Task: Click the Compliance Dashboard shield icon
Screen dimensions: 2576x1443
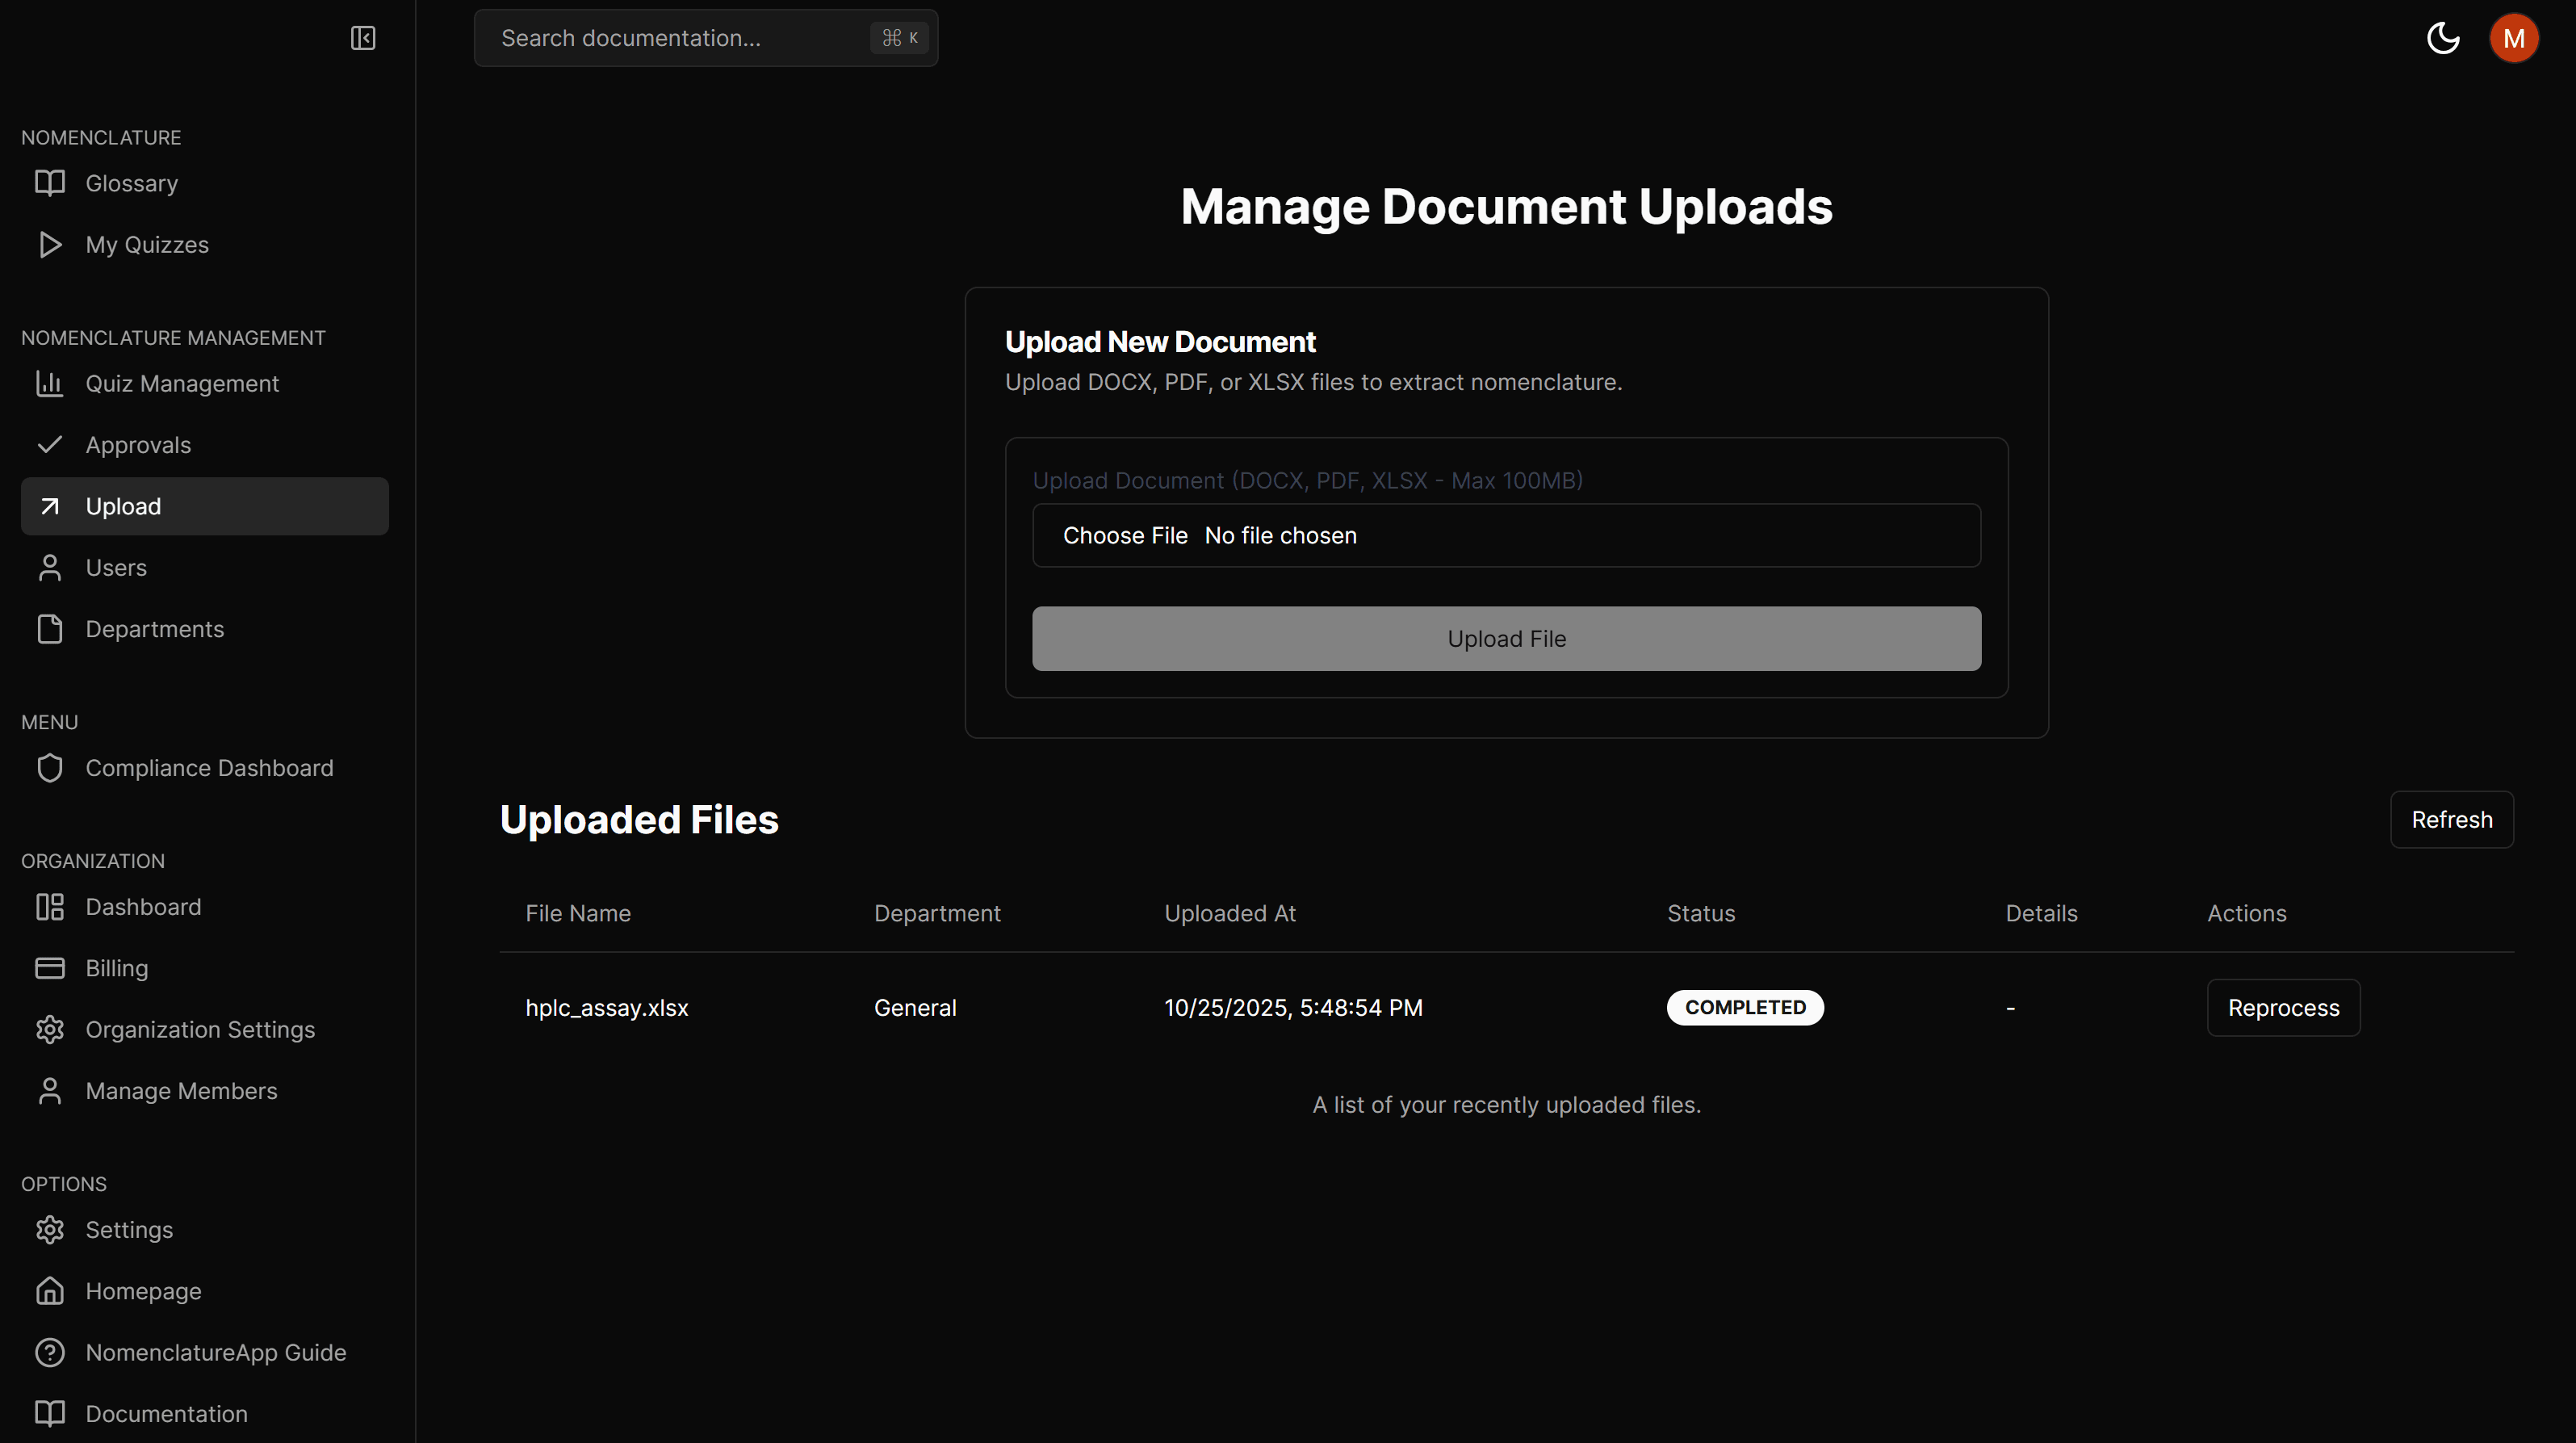Action: tap(50, 768)
